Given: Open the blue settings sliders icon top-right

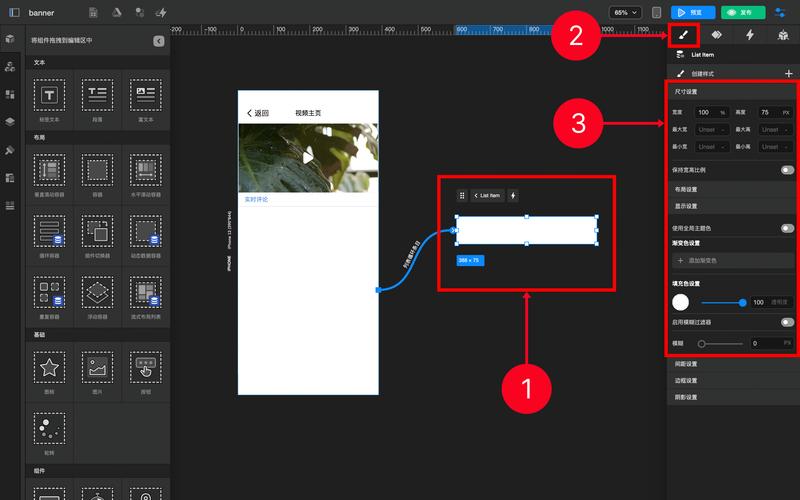Looking at the screenshot, I should (780, 12).
